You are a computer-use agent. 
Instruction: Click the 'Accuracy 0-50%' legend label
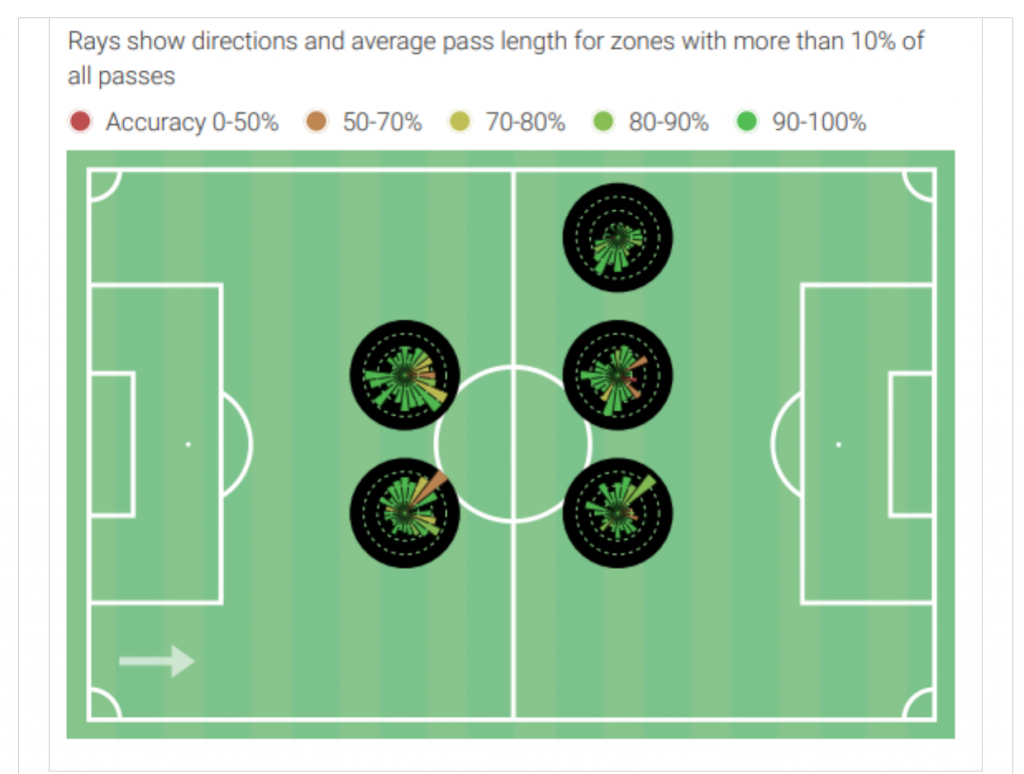192,122
